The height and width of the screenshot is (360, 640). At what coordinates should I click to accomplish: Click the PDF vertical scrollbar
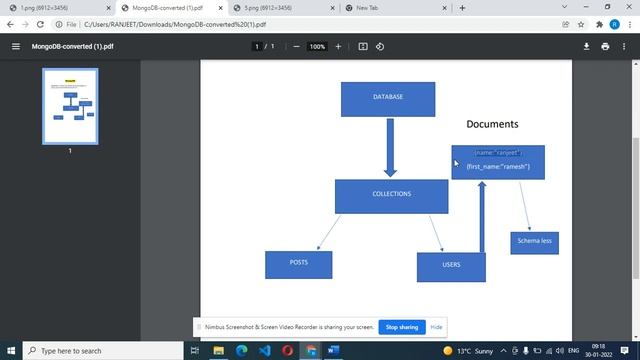pos(636,208)
